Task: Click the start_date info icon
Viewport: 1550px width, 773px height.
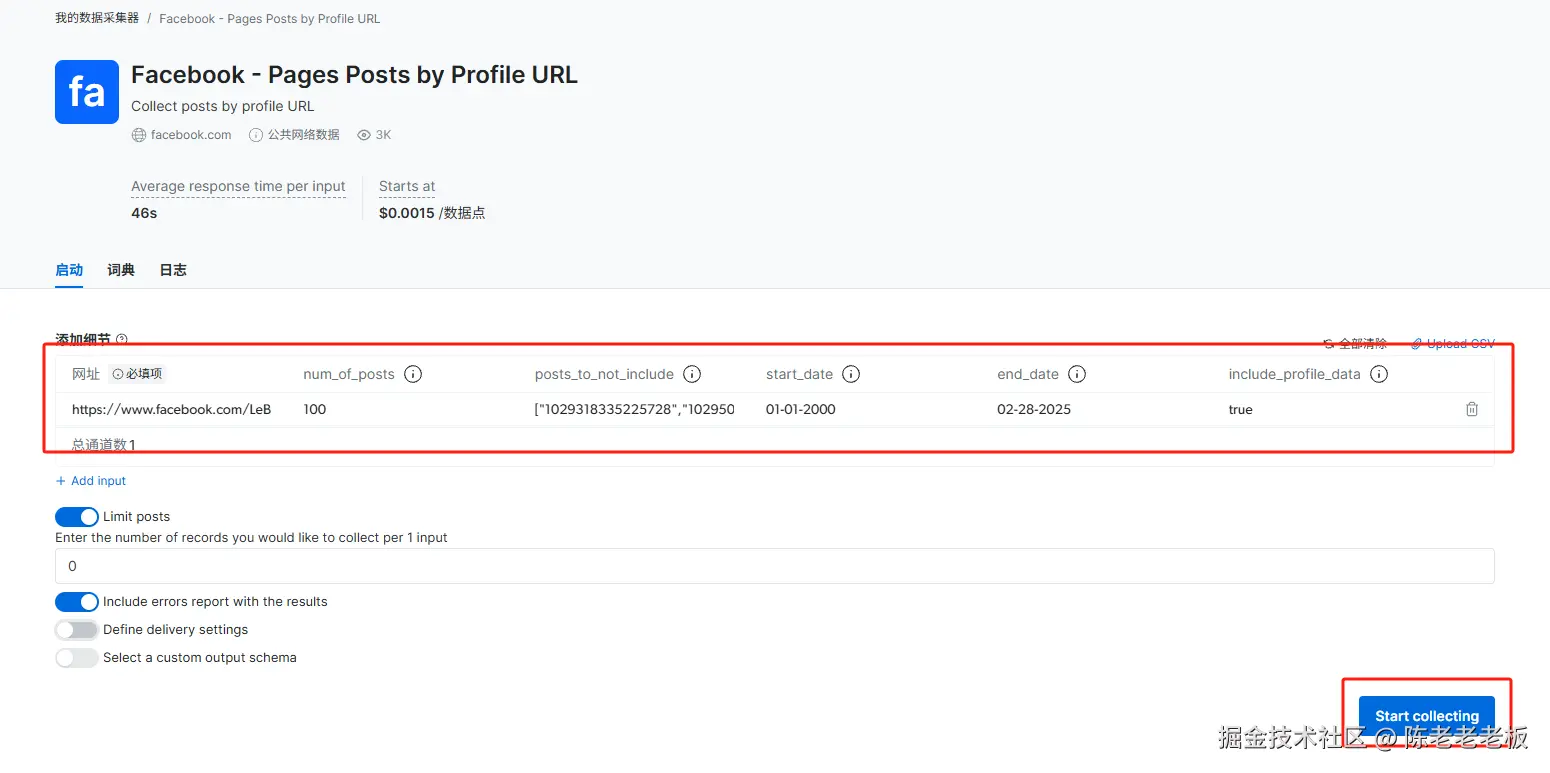Action: (851, 374)
